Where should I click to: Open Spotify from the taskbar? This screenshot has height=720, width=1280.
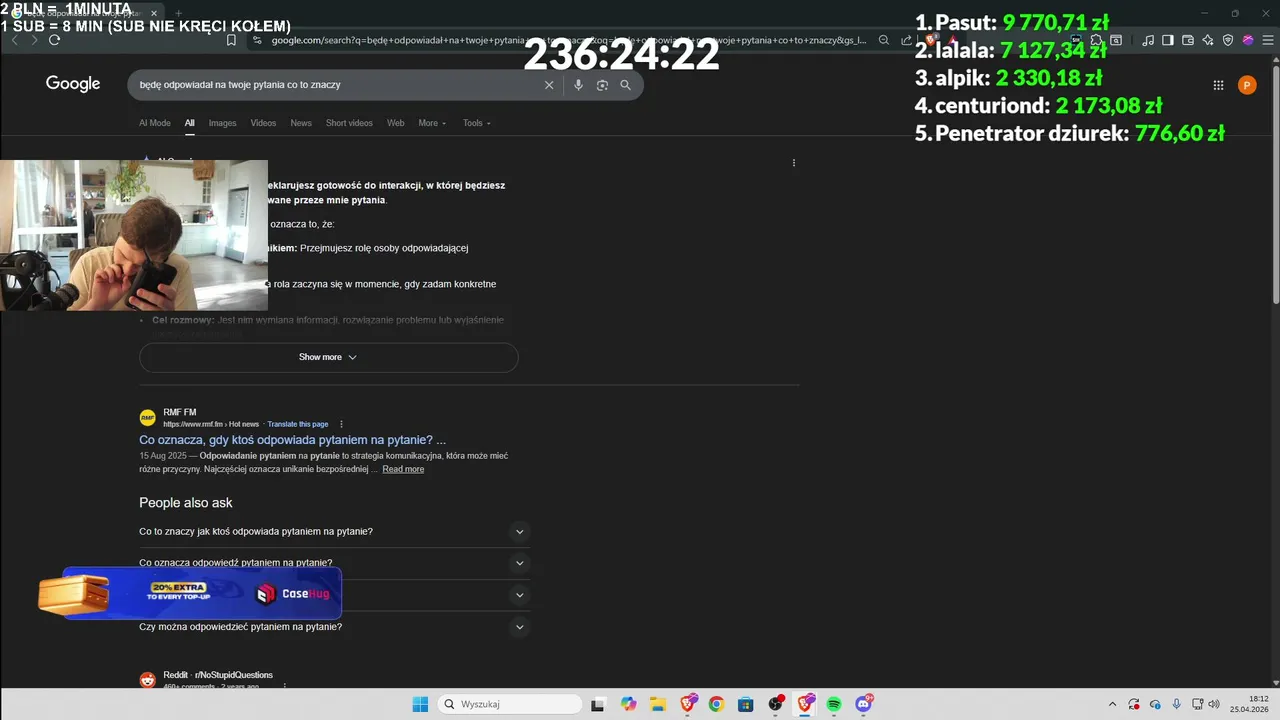834,704
